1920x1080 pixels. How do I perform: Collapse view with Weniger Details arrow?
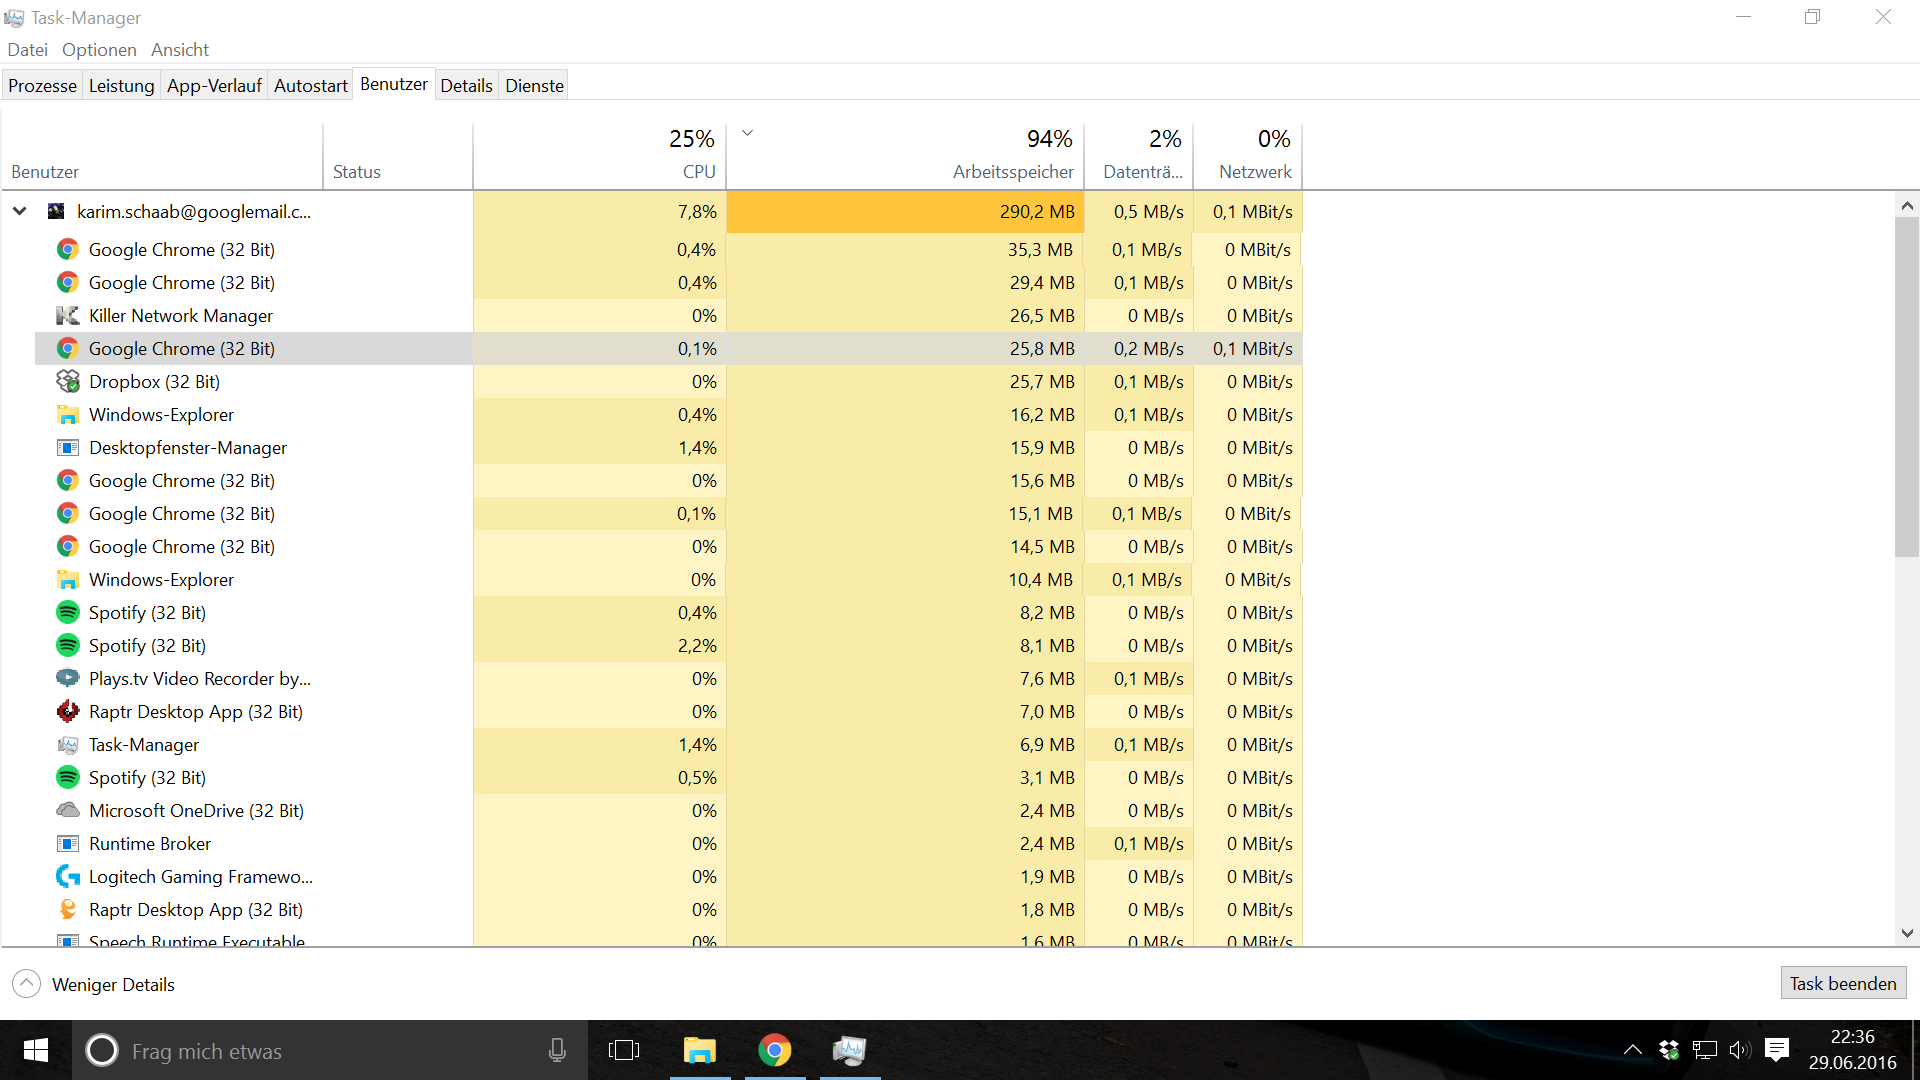(x=27, y=984)
